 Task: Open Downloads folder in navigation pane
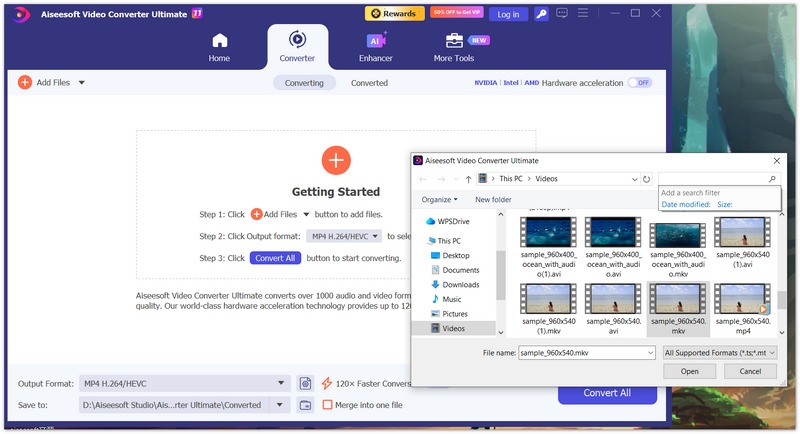[456, 285]
